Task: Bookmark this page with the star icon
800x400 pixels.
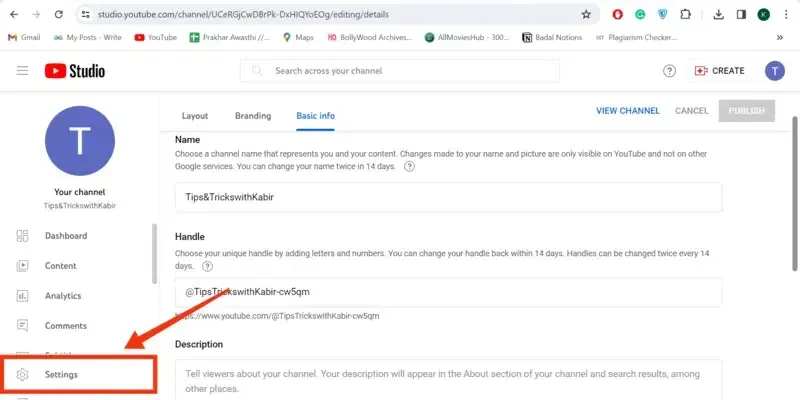Action: [x=586, y=15]
